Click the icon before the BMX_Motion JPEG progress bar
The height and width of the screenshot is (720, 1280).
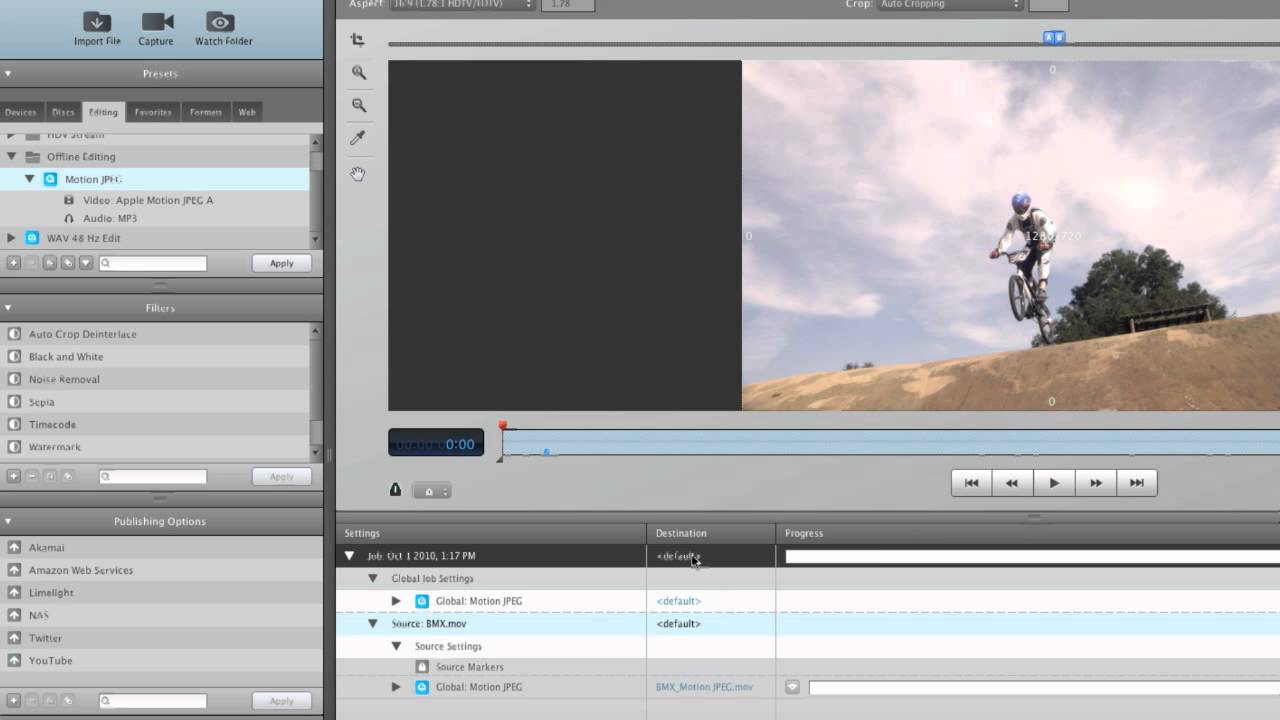(x=792, y=687)
